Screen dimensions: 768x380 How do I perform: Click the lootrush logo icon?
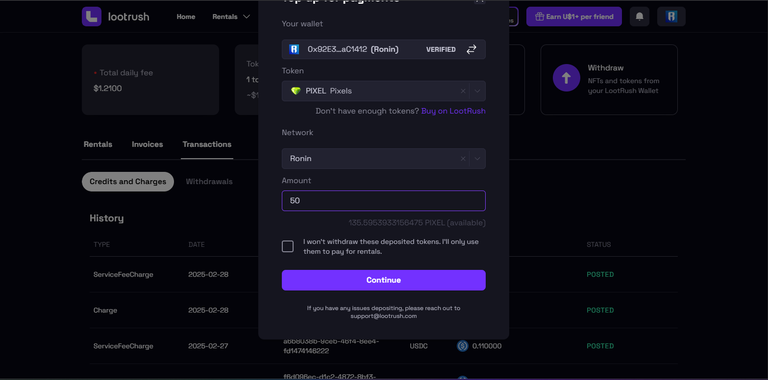coord(92,17)
